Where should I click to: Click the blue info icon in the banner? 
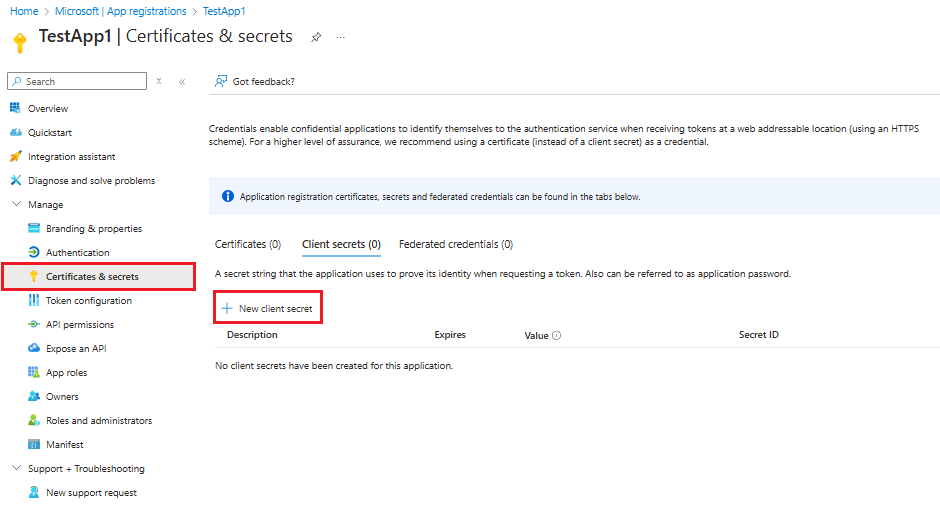(x=228, y=196)
